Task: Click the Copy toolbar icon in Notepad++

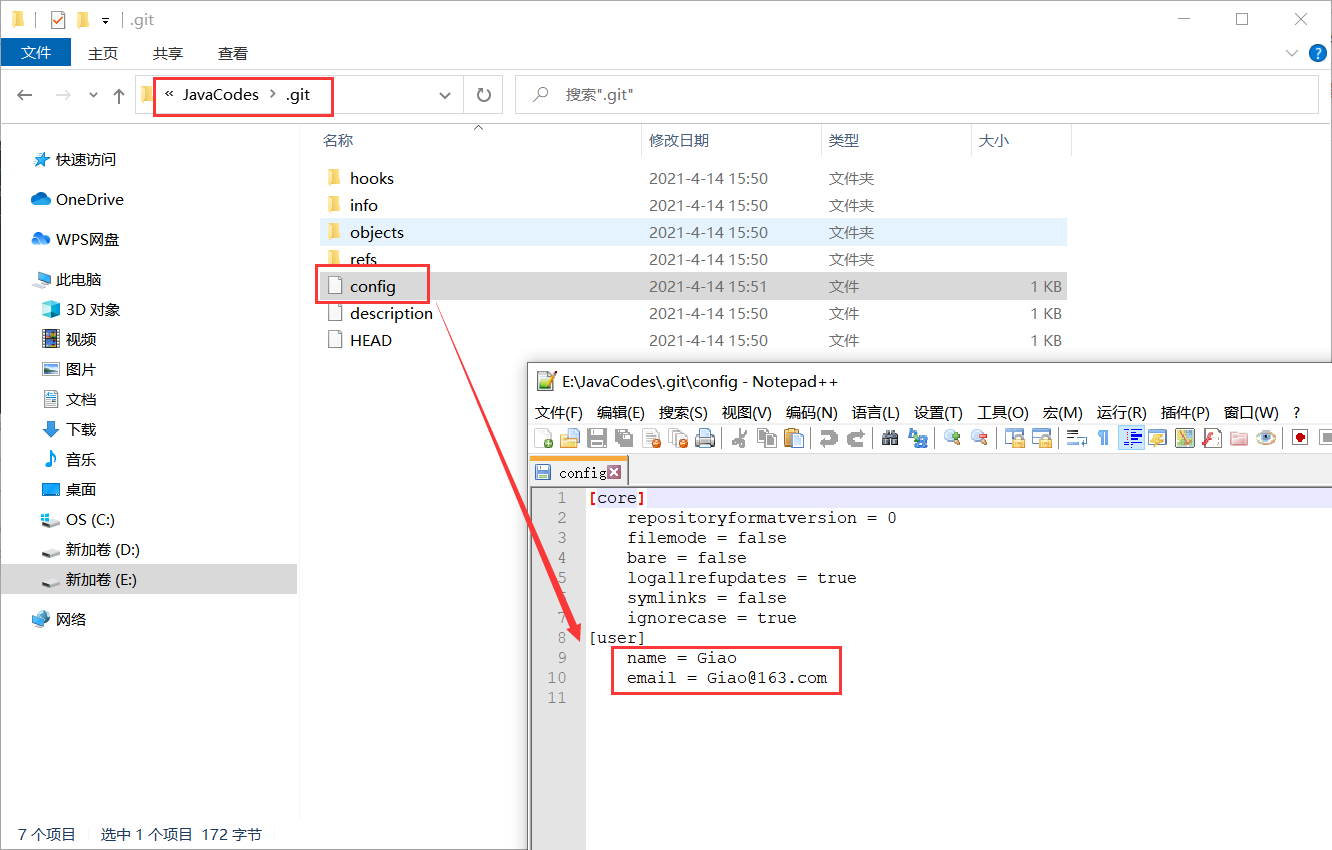Action: pyautogui.click(x=767, y=437)
